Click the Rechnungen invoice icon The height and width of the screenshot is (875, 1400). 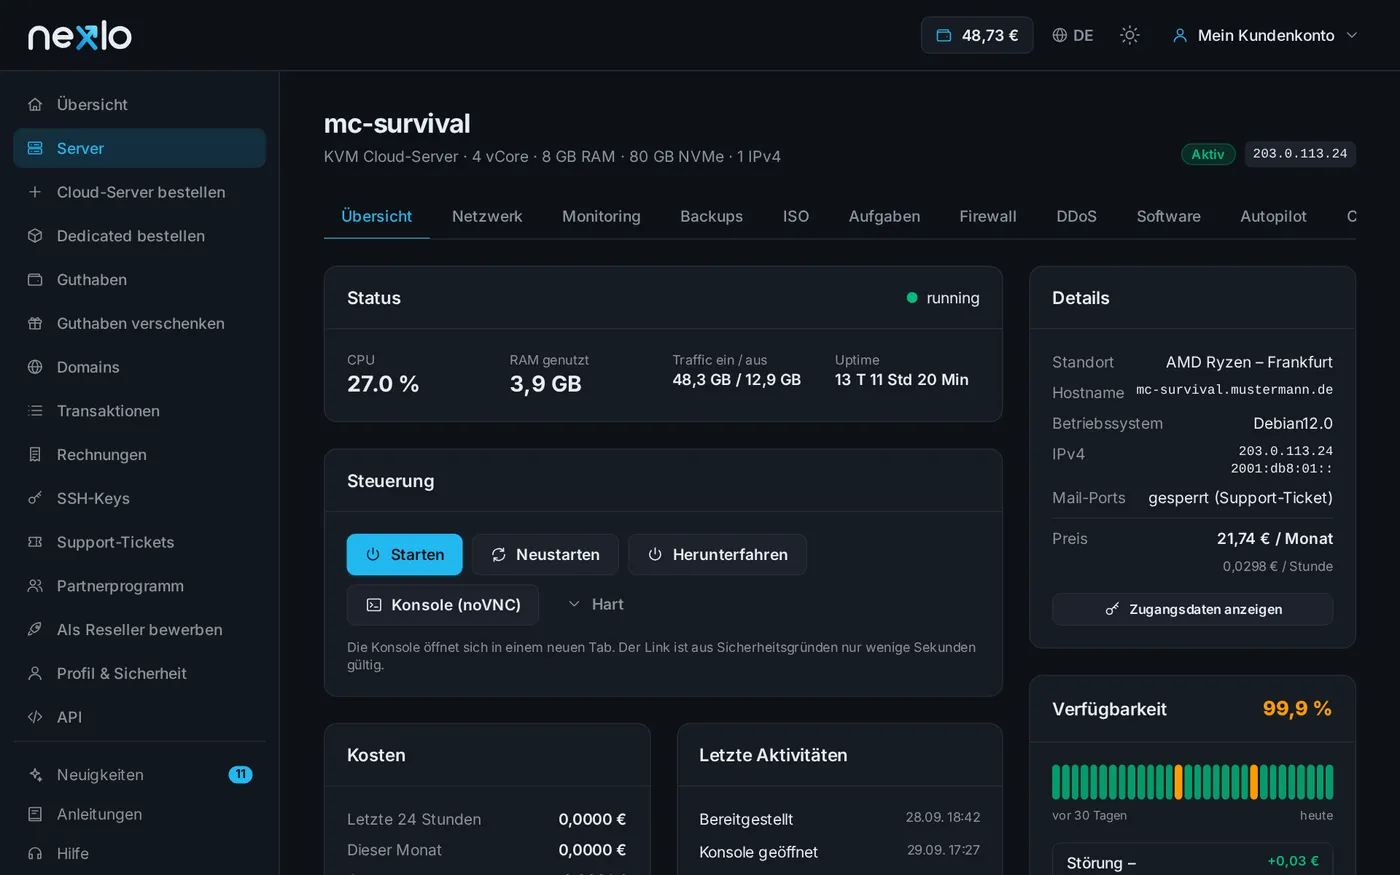coord(35,455)
